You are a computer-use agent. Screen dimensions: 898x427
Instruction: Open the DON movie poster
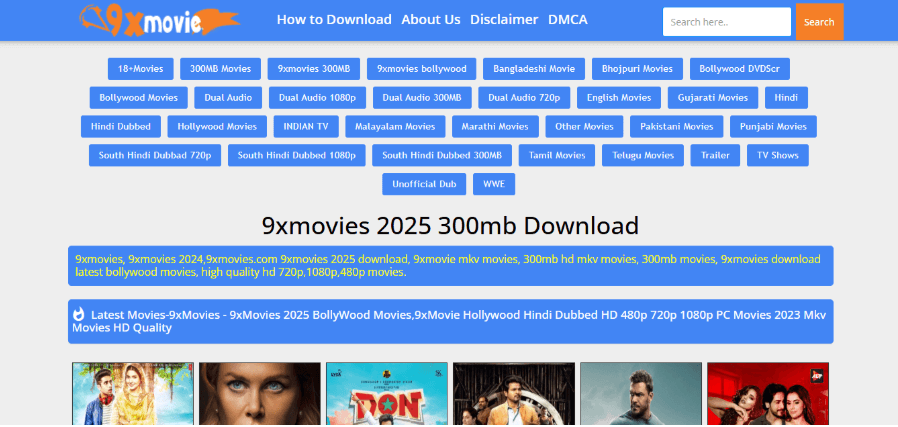(x=387, y=394)
